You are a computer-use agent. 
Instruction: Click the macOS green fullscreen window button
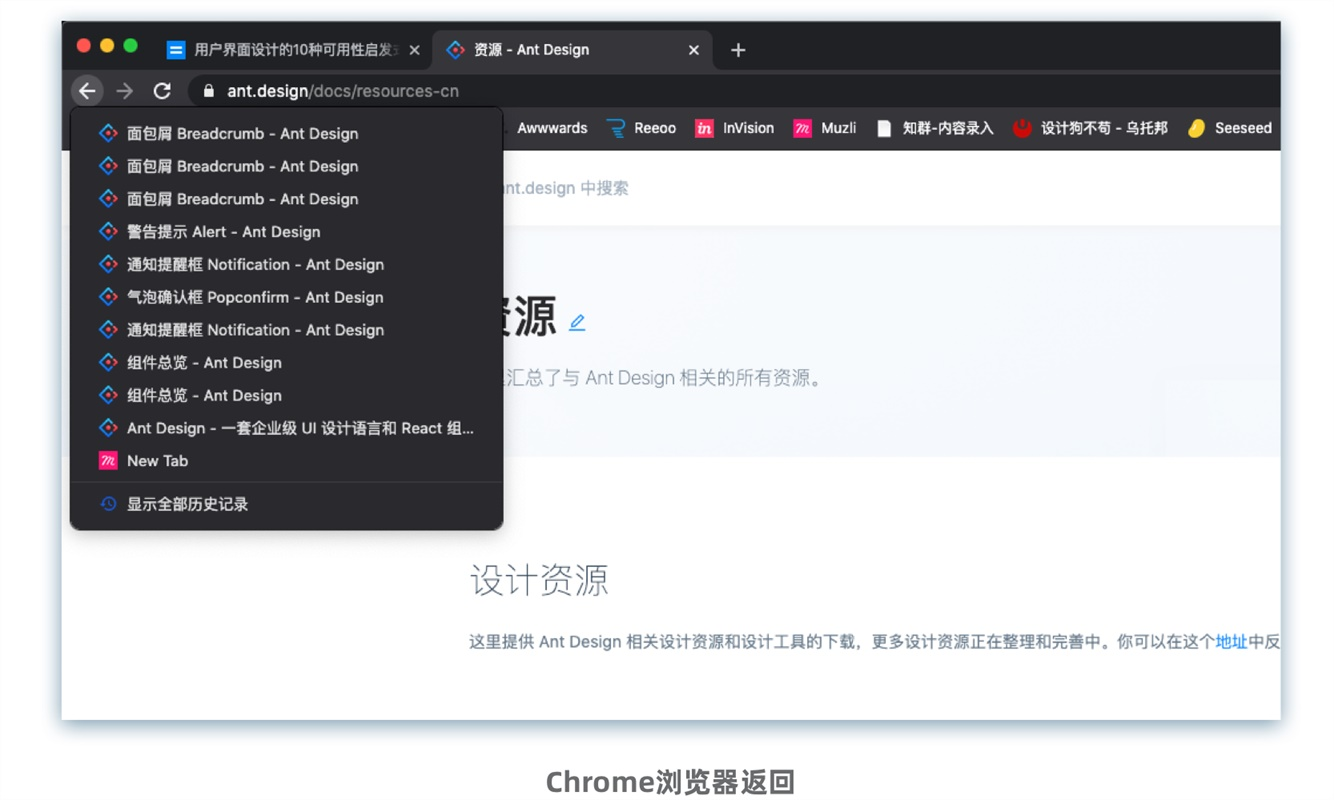pyautogui.click(x=130, y=46)
